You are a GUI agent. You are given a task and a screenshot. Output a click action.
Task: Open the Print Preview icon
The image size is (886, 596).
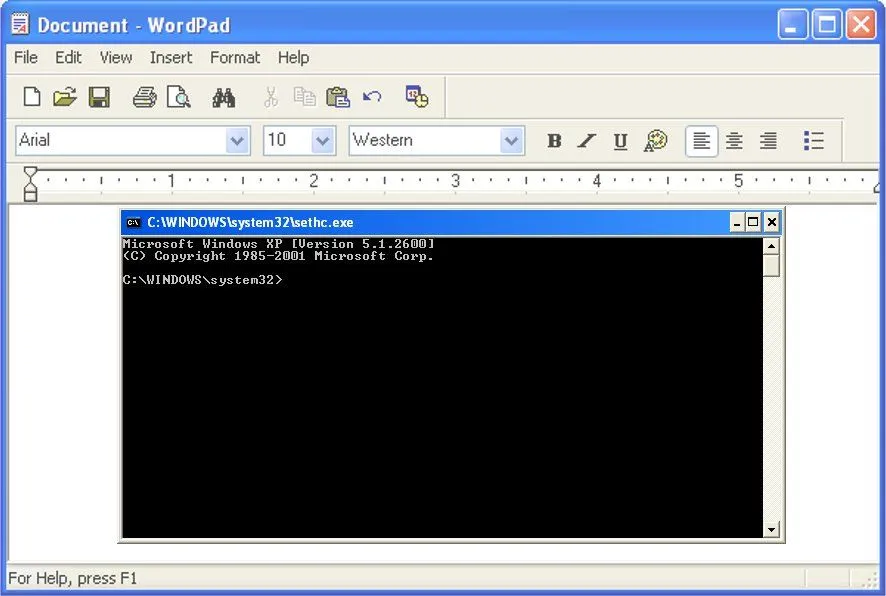coord(180,96)
